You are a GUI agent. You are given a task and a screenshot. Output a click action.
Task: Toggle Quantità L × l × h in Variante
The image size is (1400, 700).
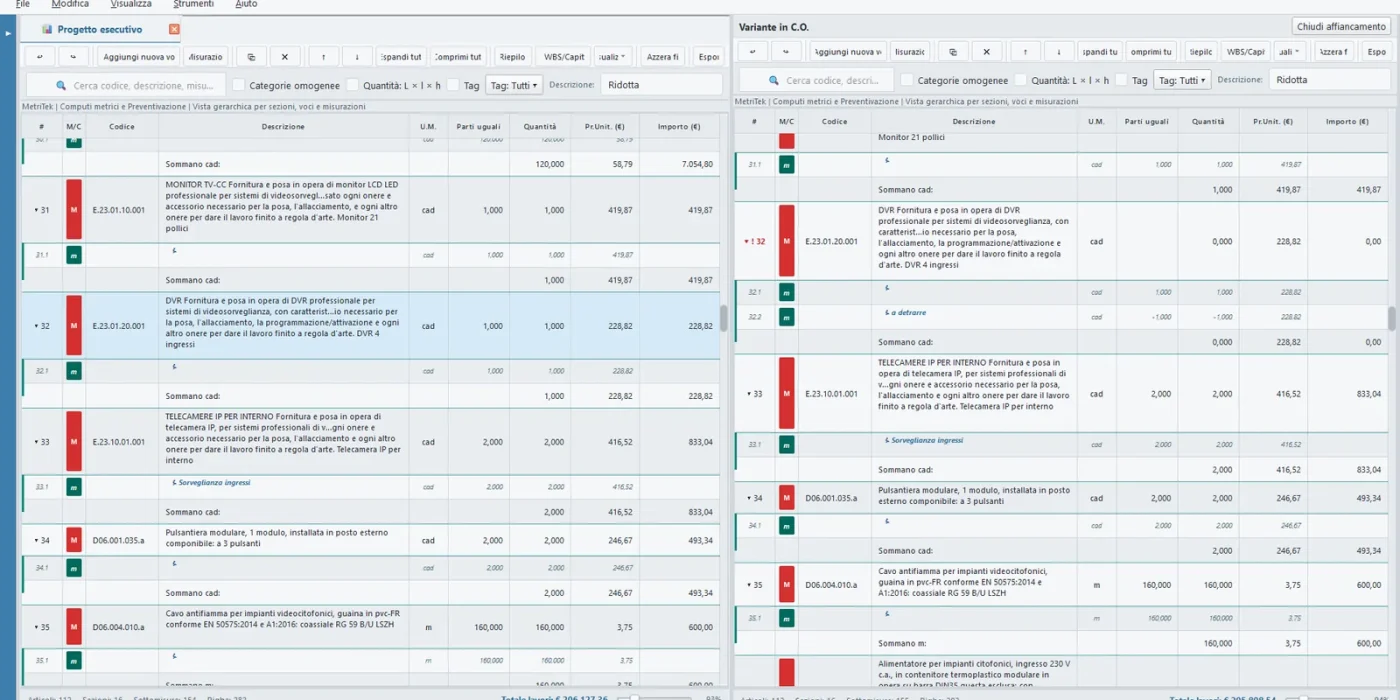[1020, 80]
